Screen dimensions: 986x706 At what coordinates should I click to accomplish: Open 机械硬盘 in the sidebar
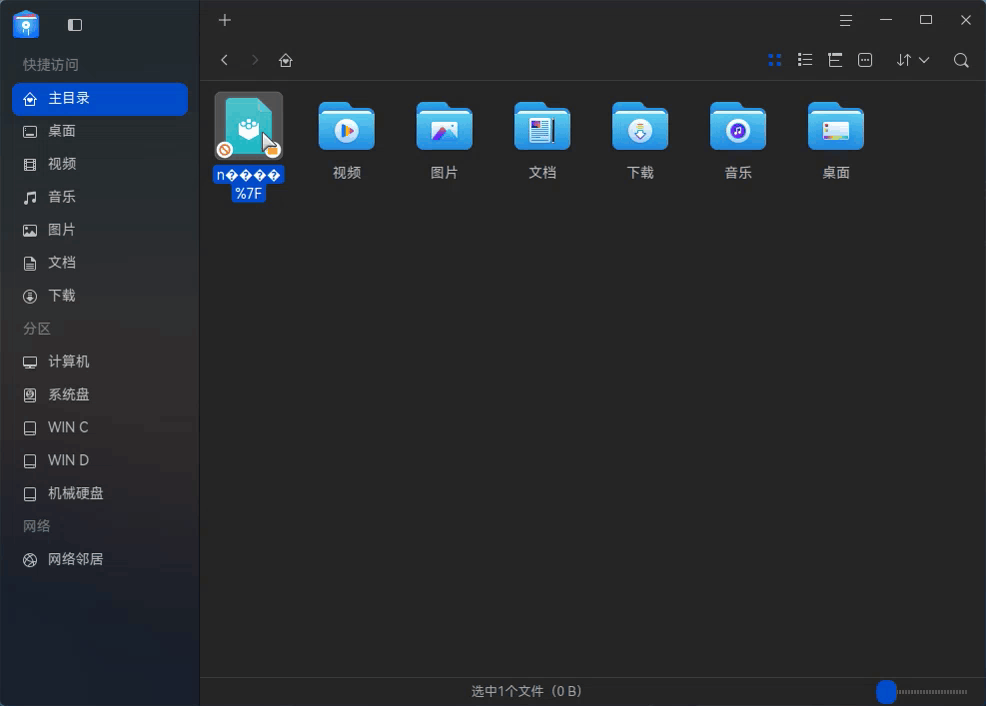click(x=100, y=494)
